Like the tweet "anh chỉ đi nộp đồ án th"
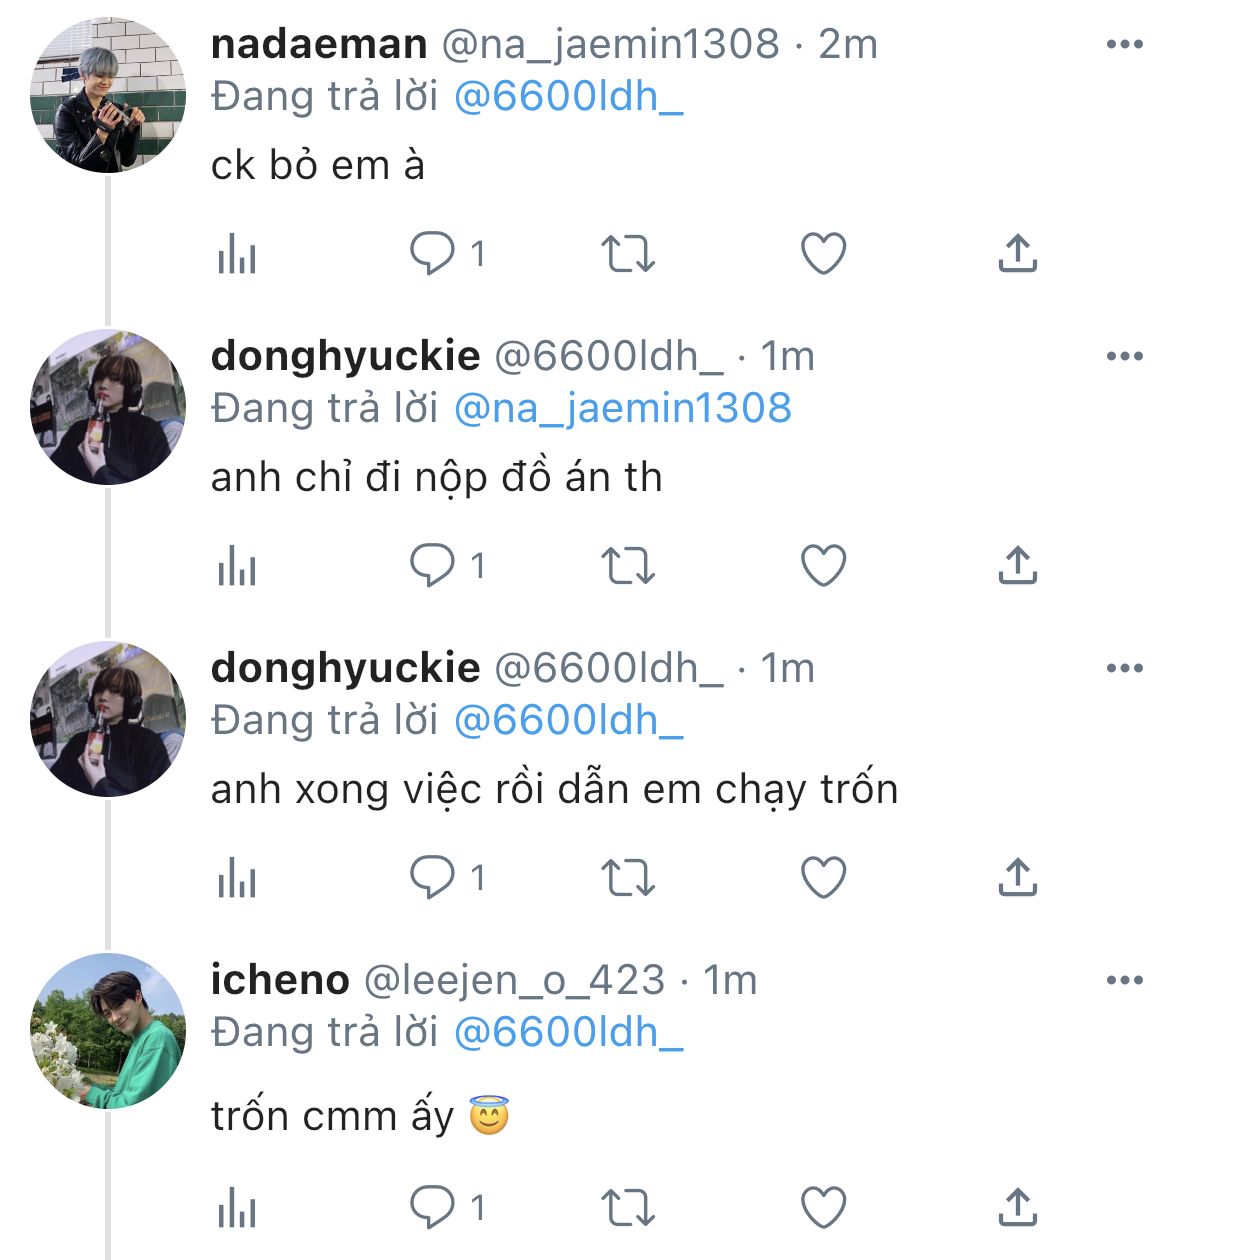The height and width of the screenshot is (1260, 1242). coord(824,566)
